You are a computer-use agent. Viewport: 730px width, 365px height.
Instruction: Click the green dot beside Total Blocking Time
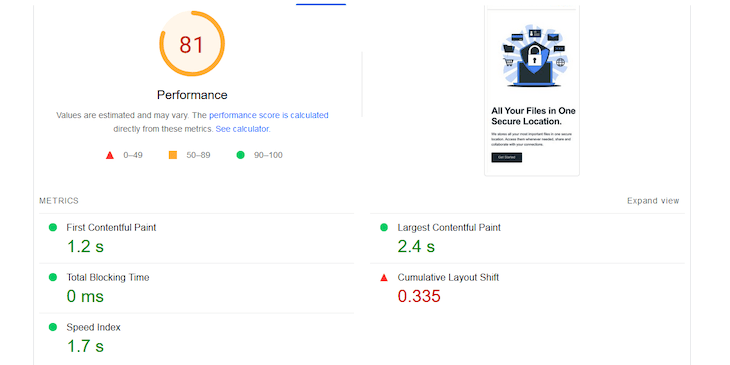53,277
